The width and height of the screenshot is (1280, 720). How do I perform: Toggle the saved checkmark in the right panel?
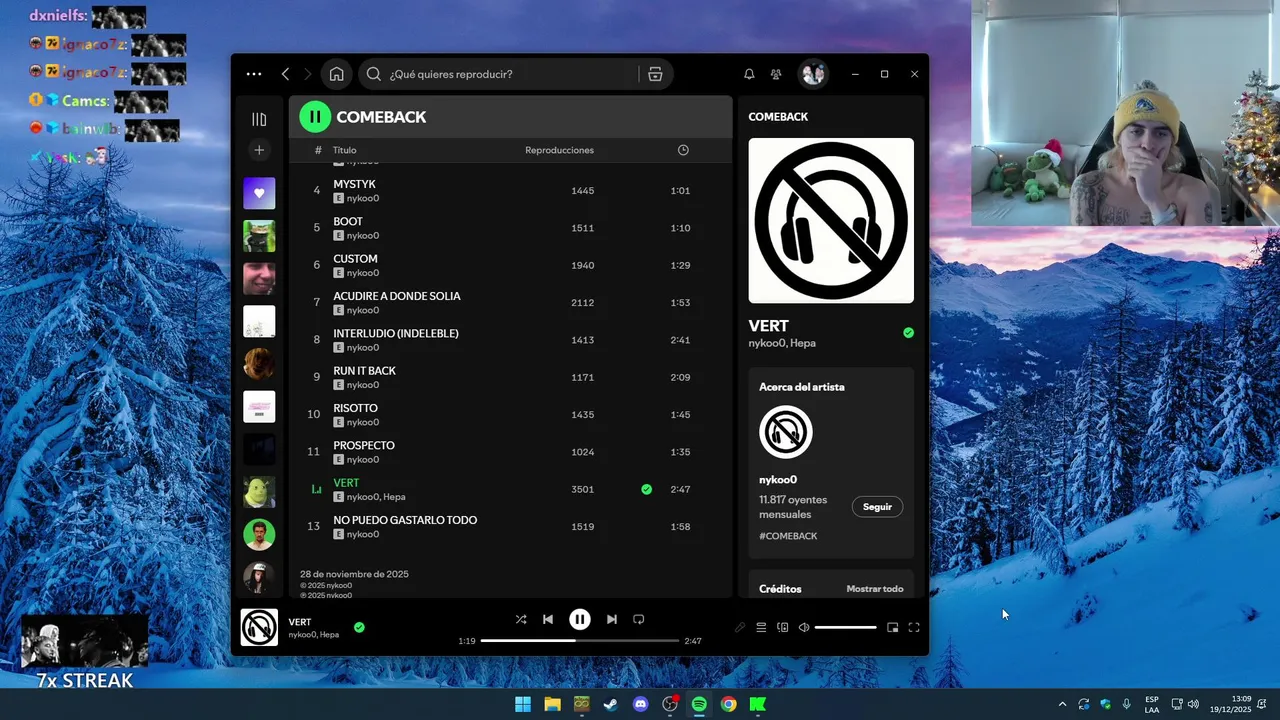[x=908, y=333]
